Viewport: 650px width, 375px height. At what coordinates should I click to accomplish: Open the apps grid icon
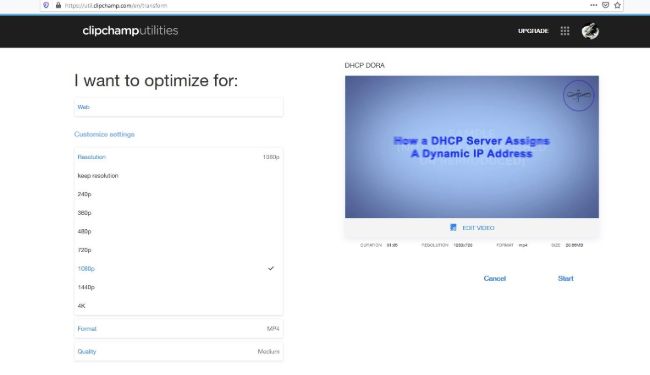pos(565,31)
